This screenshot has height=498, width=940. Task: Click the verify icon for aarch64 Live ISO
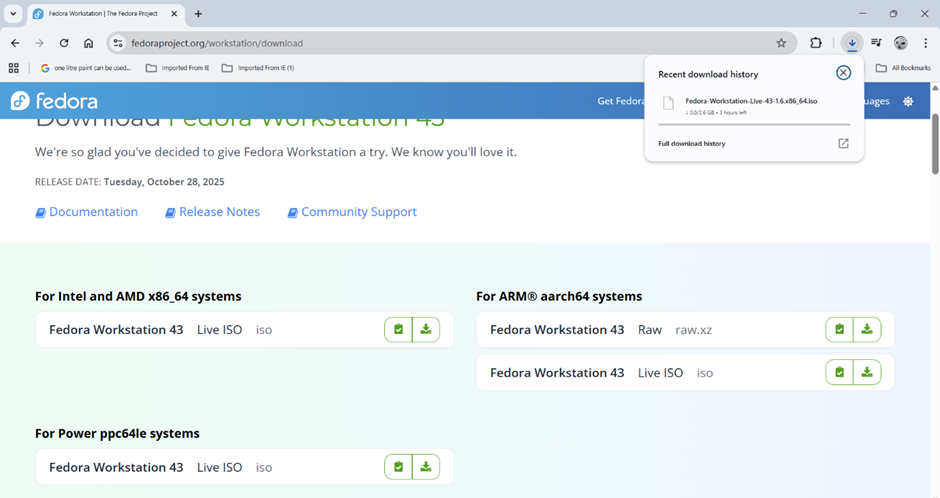pos(839,372)
